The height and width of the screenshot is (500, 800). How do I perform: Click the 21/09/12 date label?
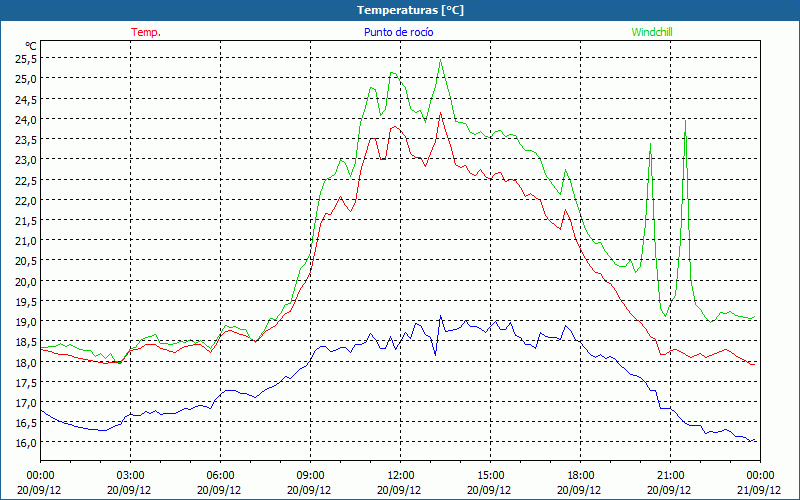(759, 490)
